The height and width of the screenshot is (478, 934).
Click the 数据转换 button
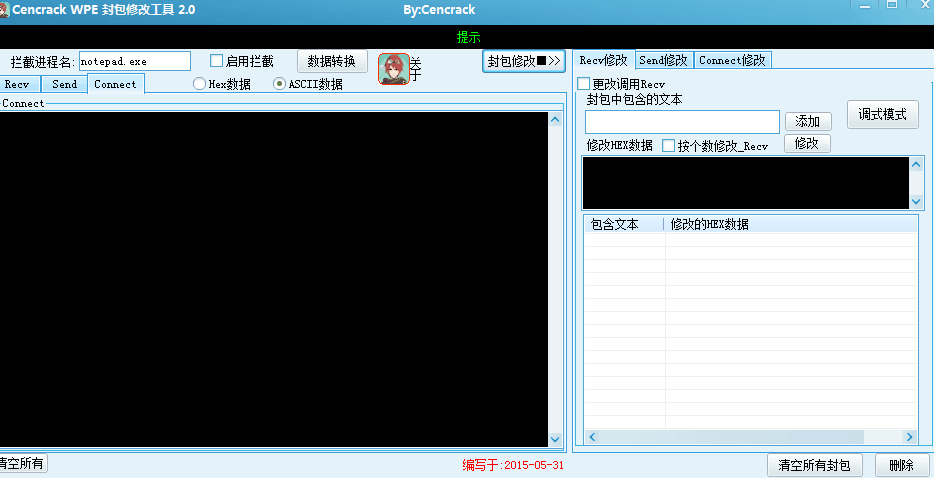(332, 61)
